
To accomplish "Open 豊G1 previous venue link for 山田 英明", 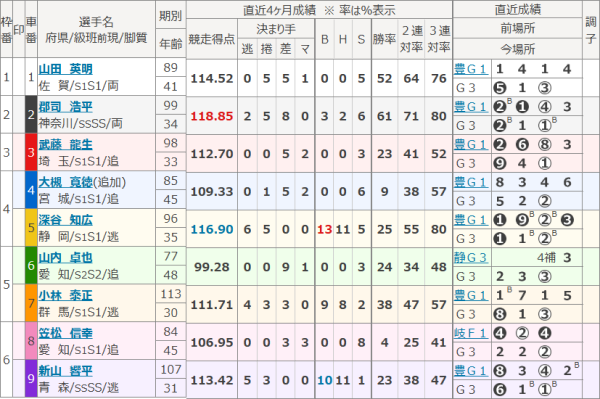I will tap(471, 69).
